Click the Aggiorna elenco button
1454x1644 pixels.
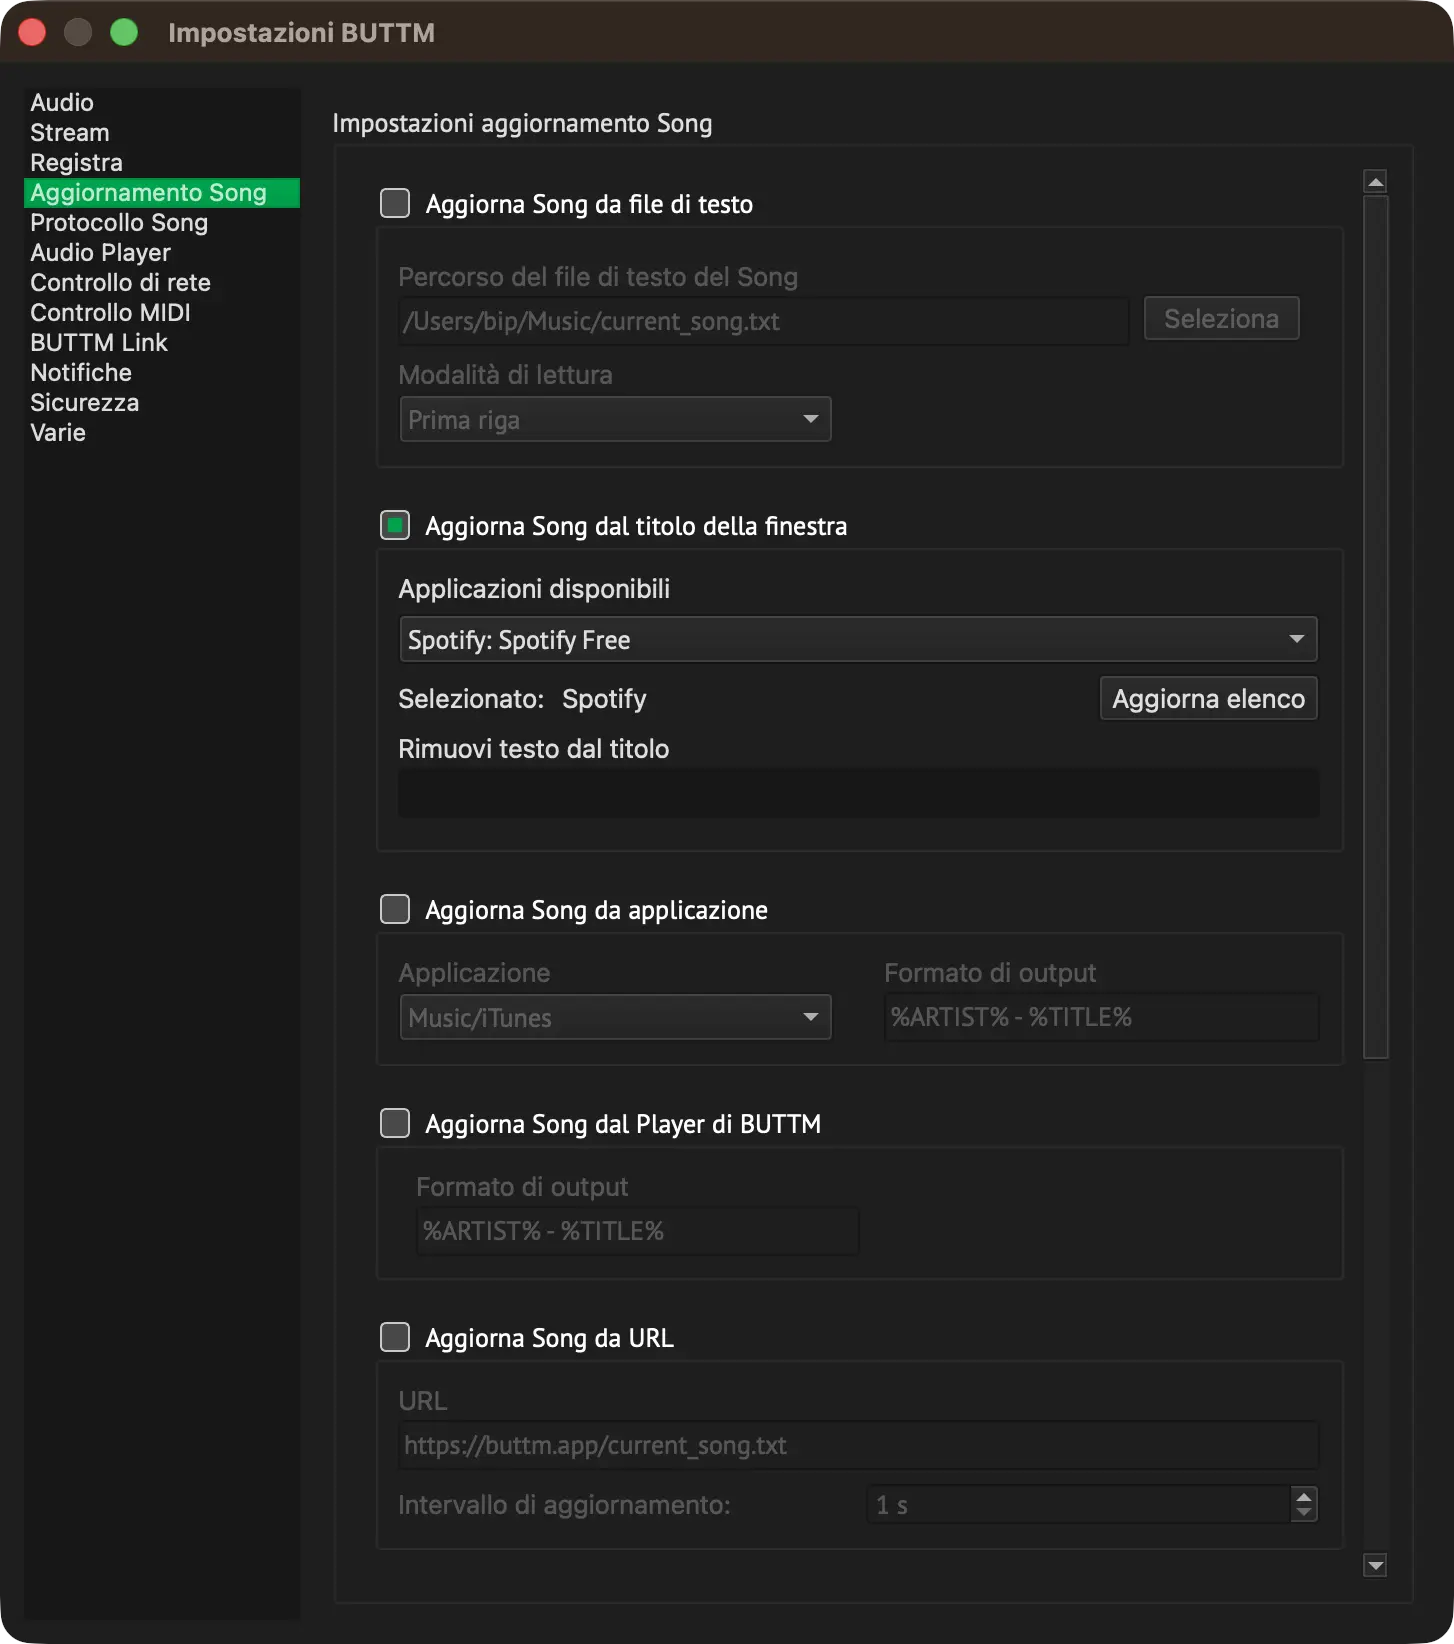pyautogui.click(x=1208, y=698)
